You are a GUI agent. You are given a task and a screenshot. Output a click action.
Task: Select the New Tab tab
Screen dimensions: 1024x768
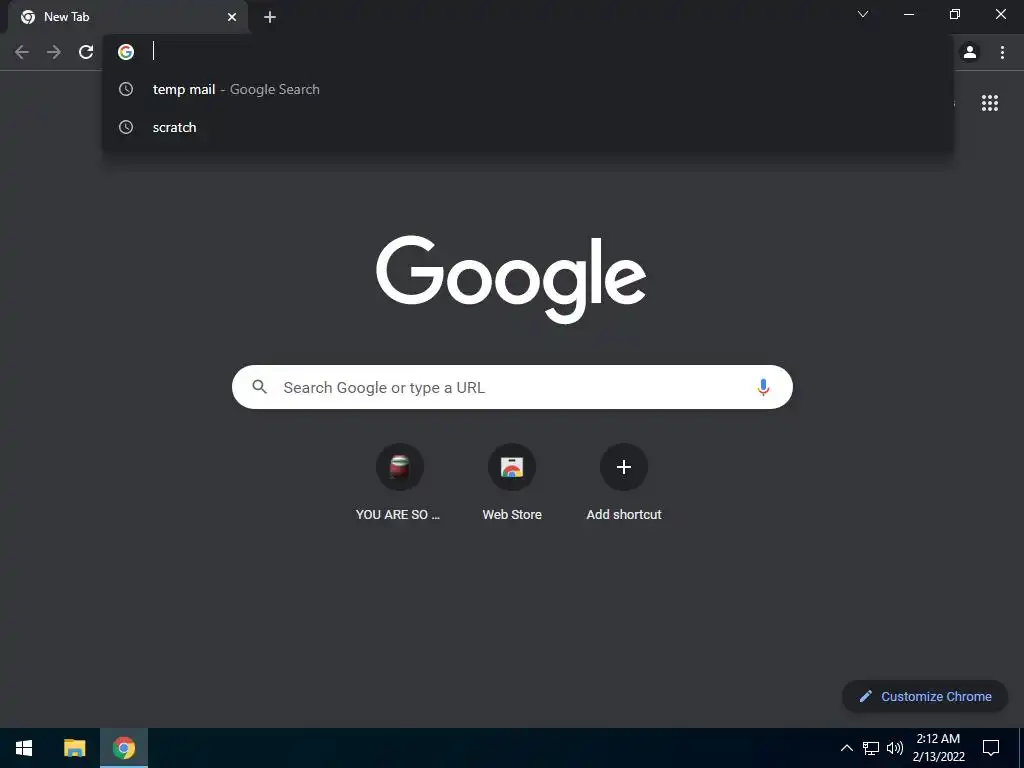tap(128, 17)
